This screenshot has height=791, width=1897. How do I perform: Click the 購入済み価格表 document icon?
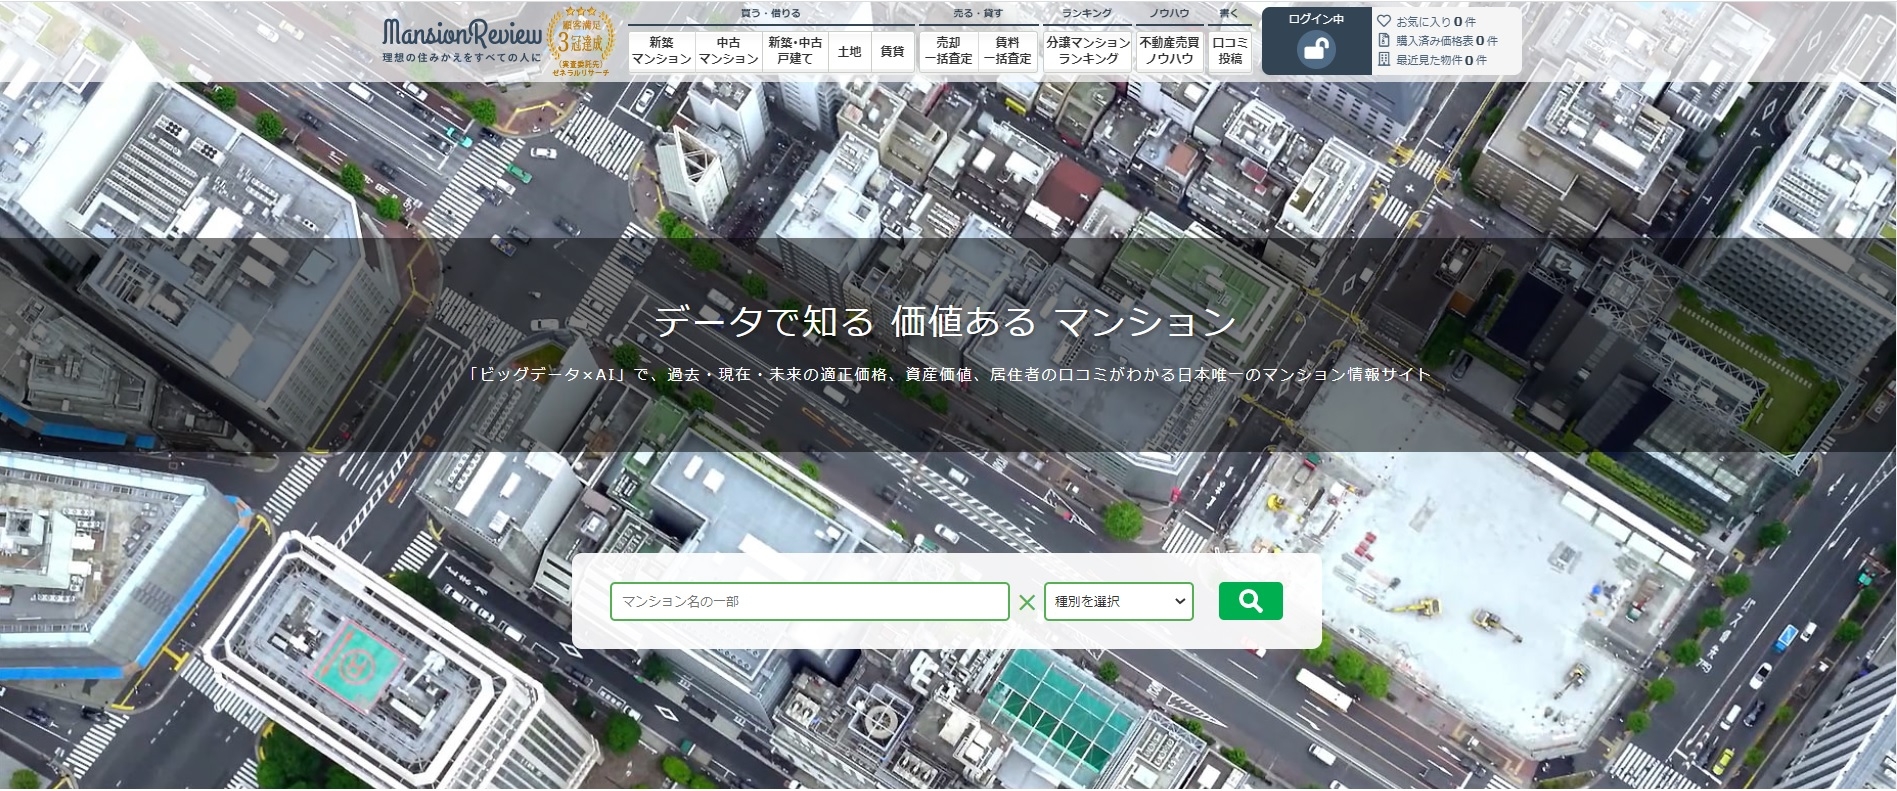coord(1384,40)
